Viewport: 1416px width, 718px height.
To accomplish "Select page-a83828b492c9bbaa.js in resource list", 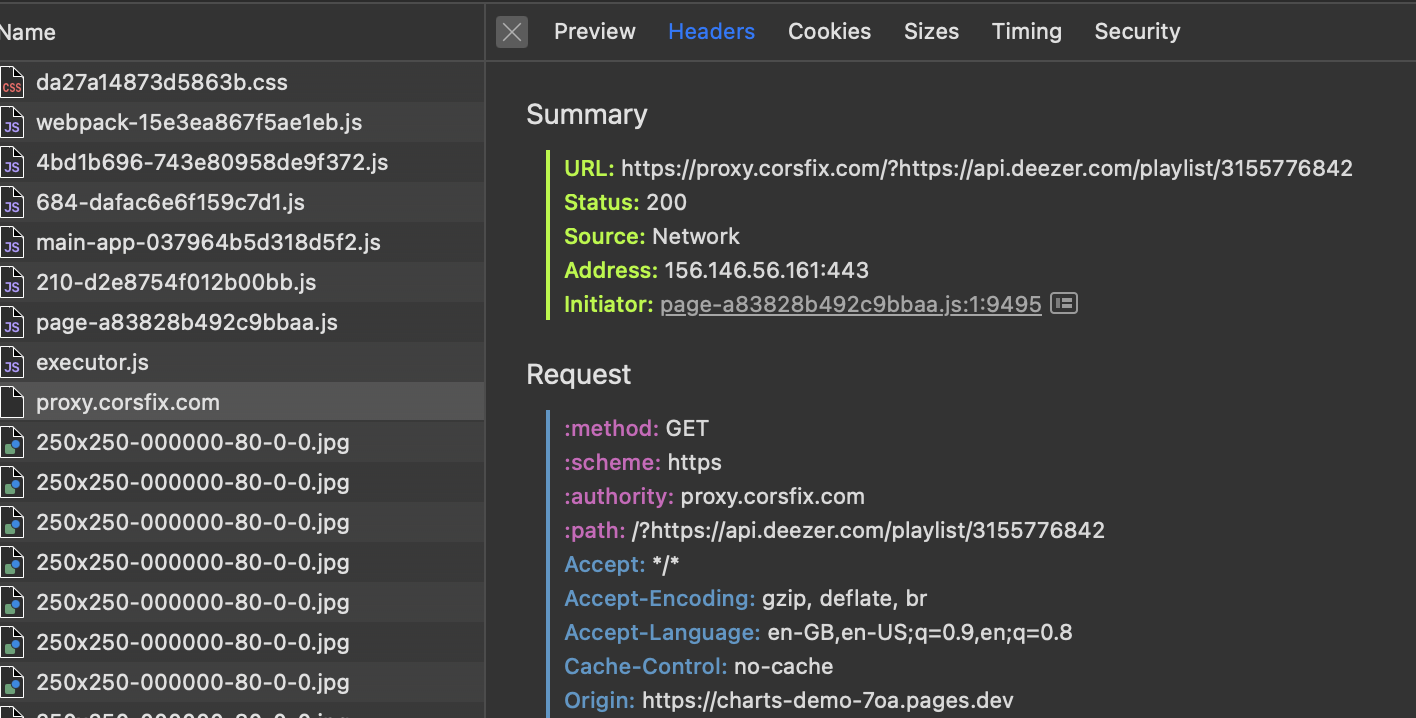I will [242, 322].
